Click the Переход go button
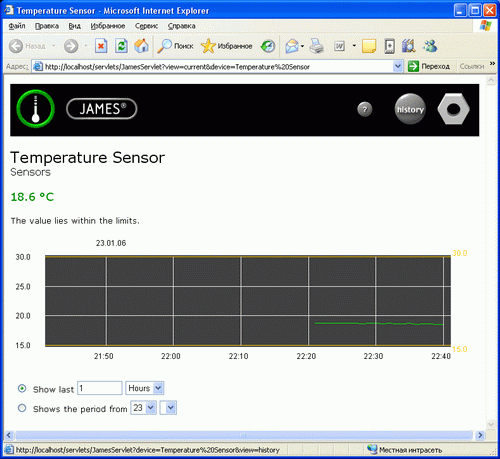The image size is (500, 459). click(x=429, y=66)
